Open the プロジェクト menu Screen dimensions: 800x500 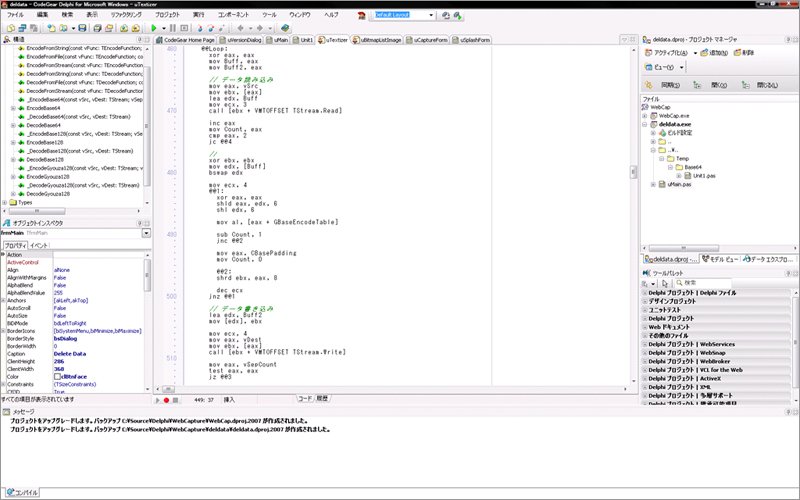point(167,15)
